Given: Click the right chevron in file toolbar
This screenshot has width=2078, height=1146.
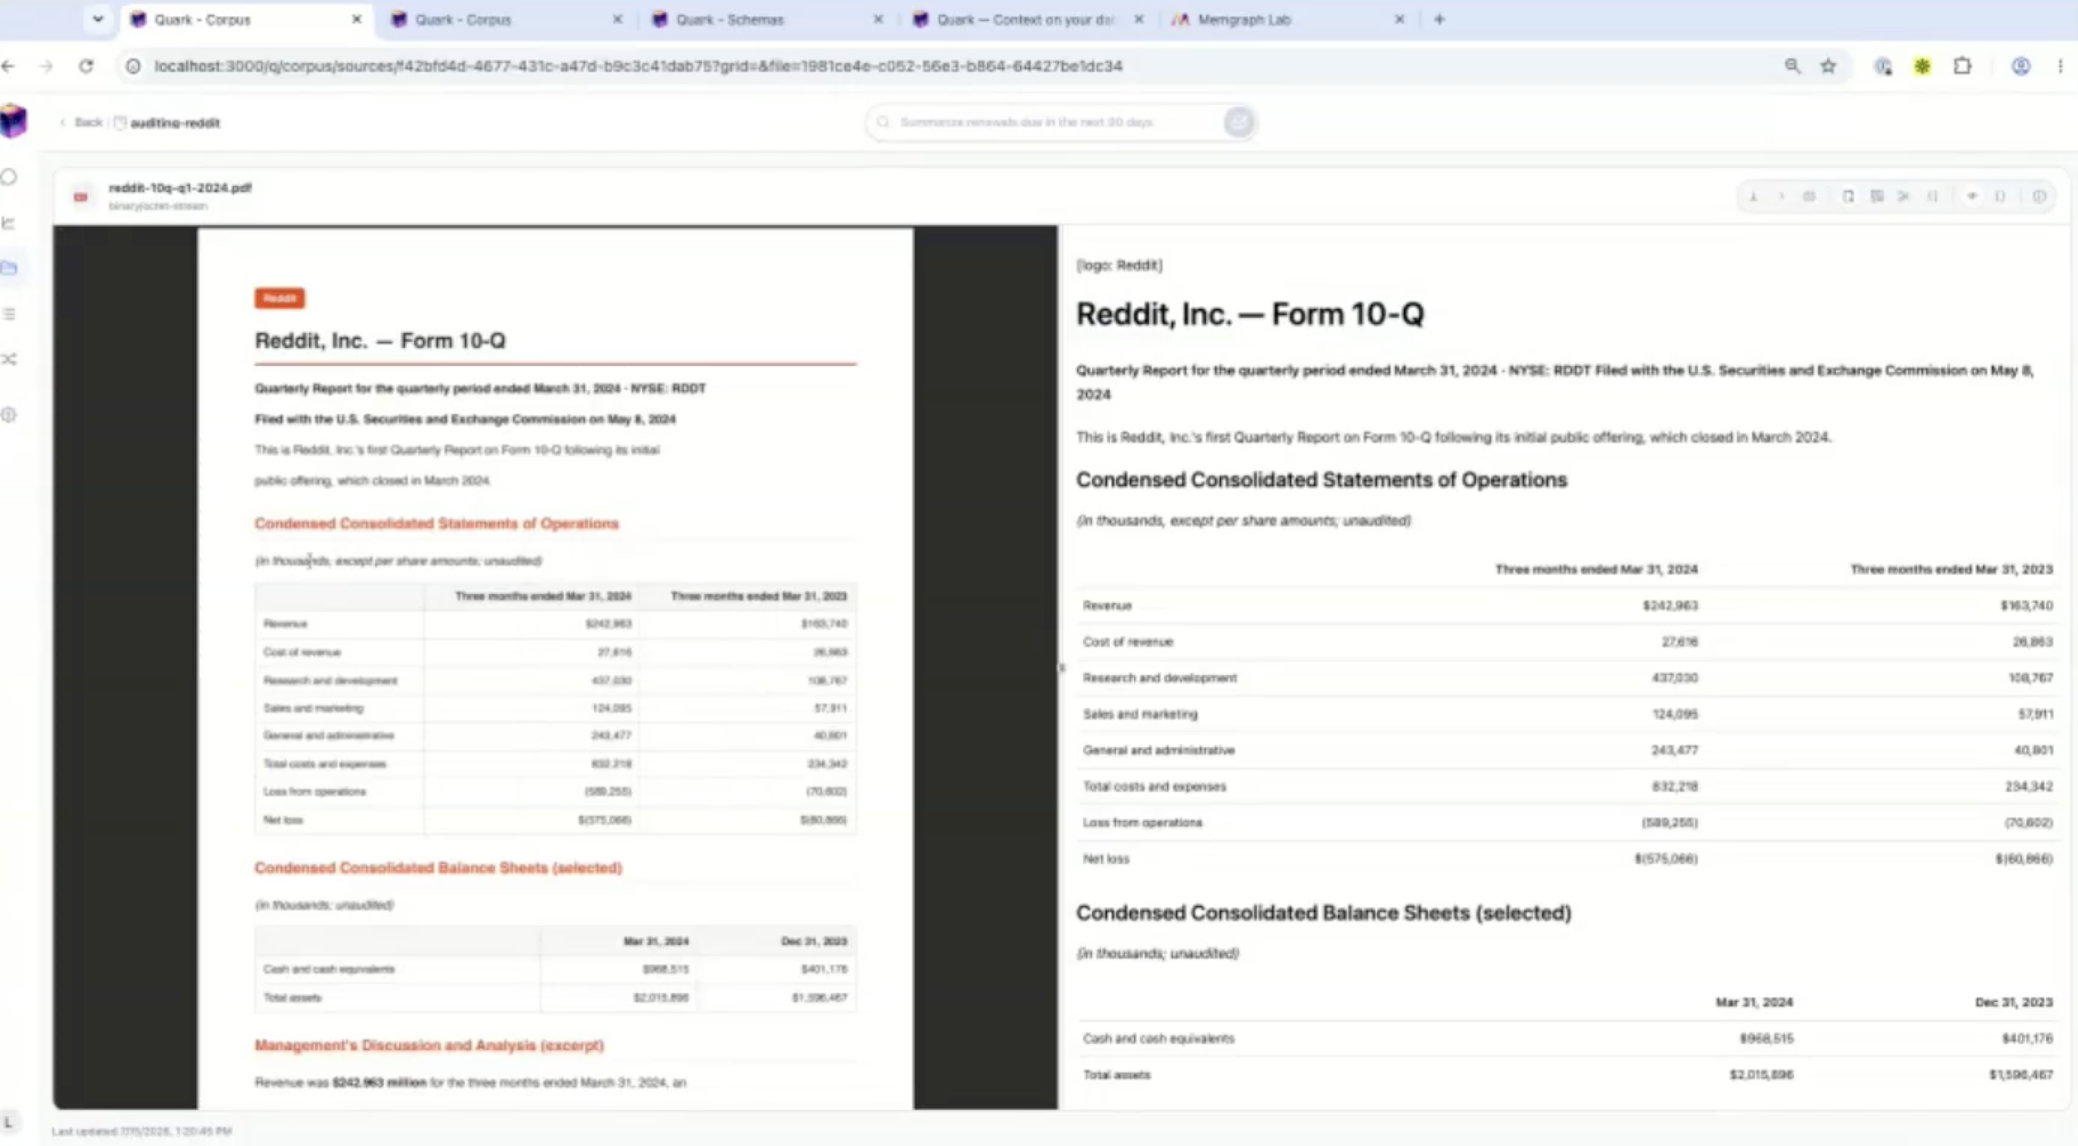Looking at the screenshot, I should [1781, 197].
